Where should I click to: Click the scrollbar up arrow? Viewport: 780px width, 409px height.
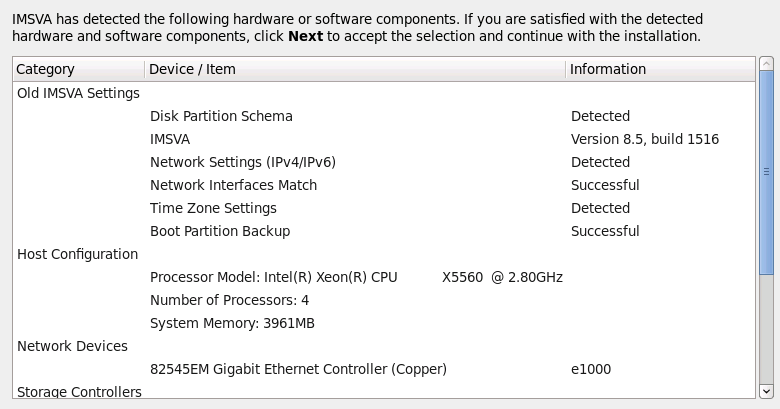point(767,66)
